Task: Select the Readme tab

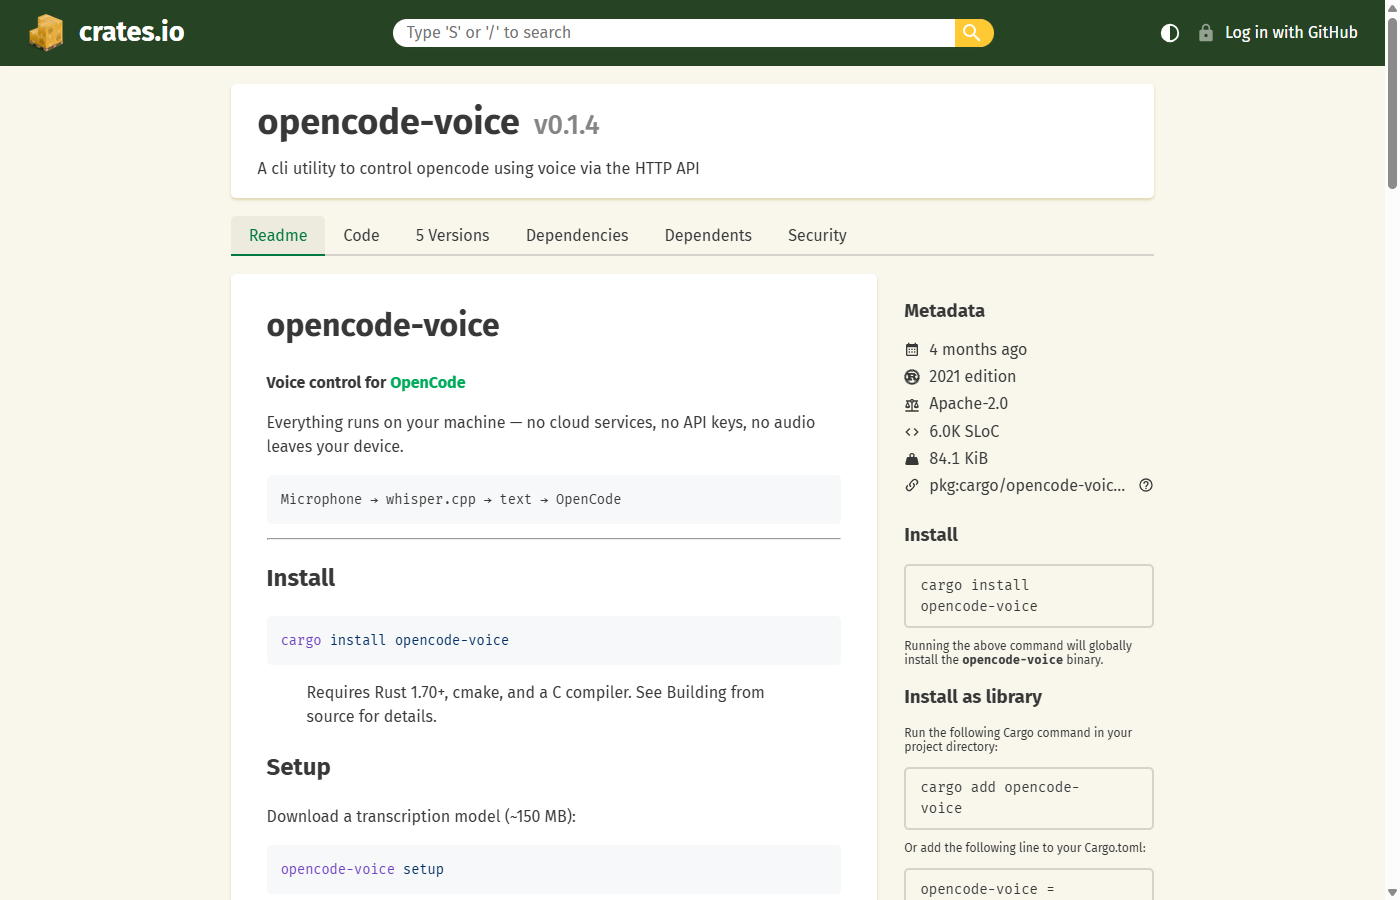Action: (278, 236)
